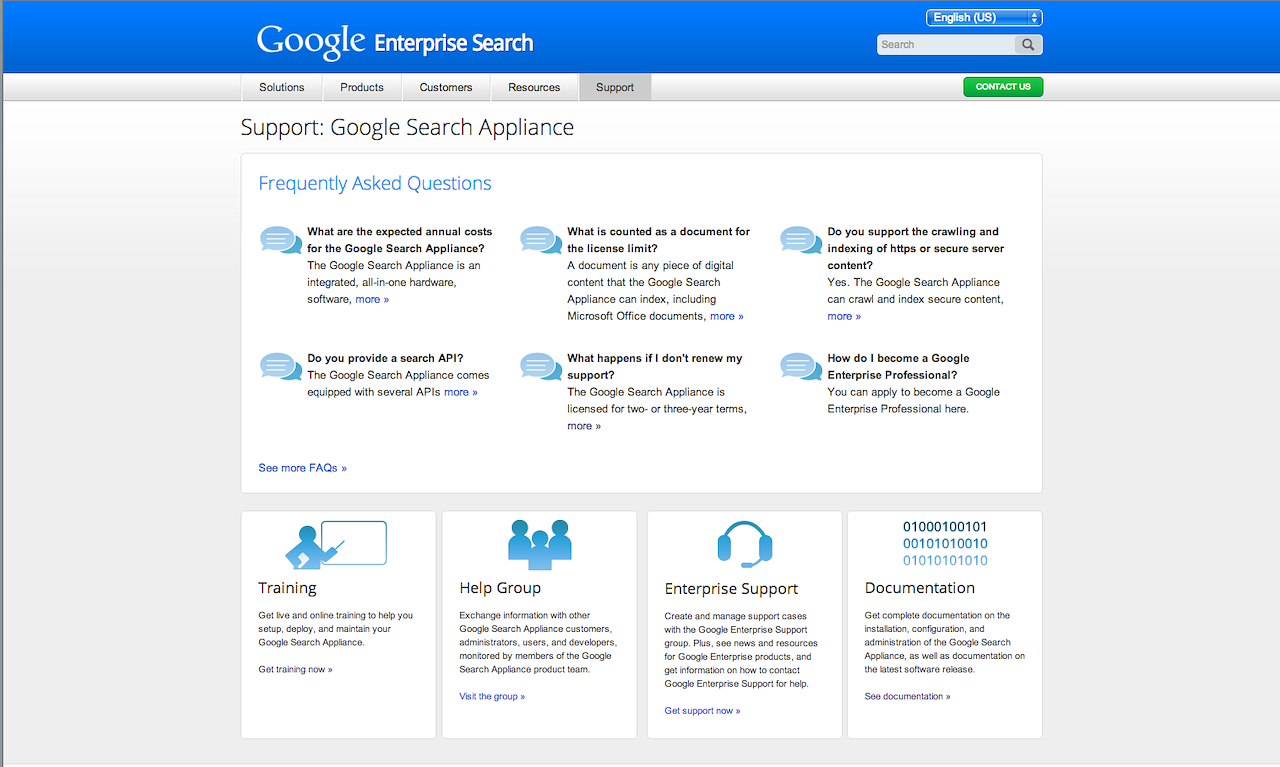Click the Google Enterprise Search logo
Image resolution: width=1280 pixels, height=767 pixels.
pyautogui.click(x=395, y=42)
